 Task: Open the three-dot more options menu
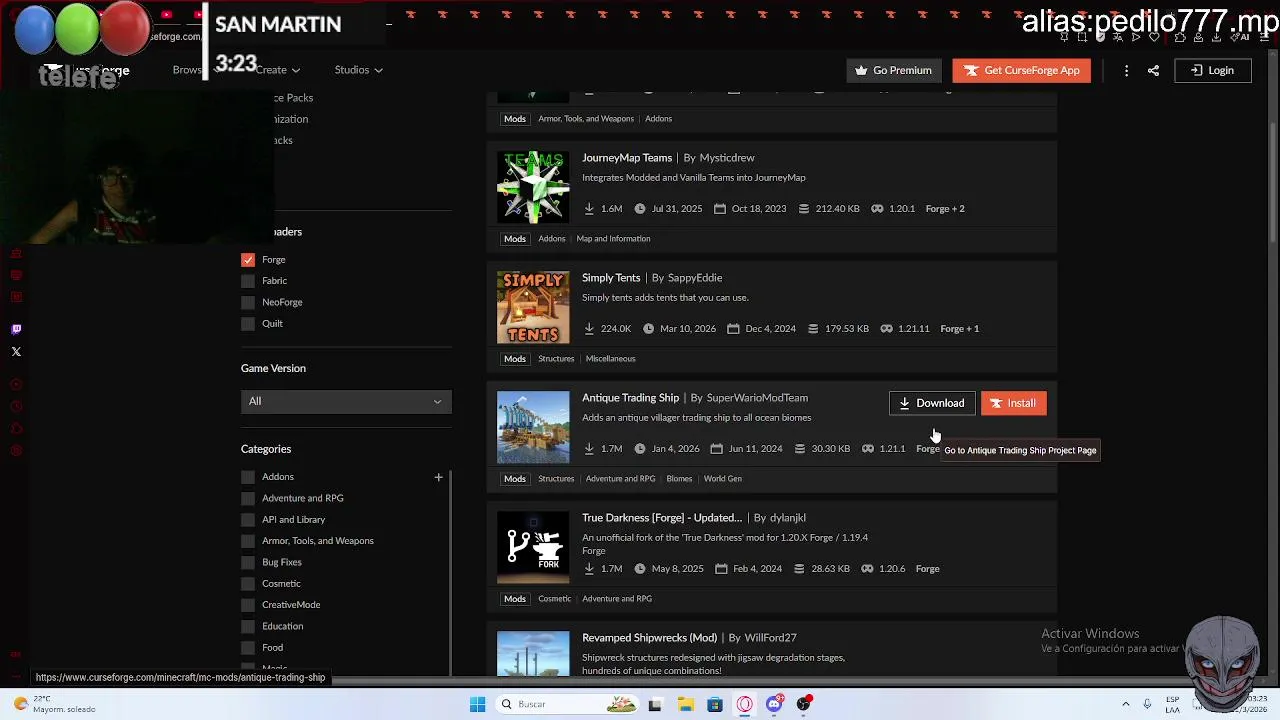tap(1126, 70)
